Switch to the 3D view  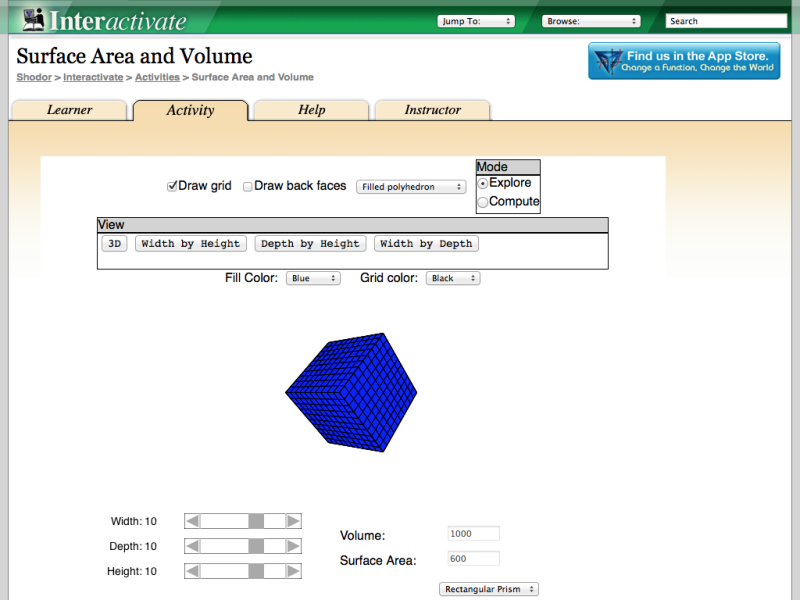(114, 243)
